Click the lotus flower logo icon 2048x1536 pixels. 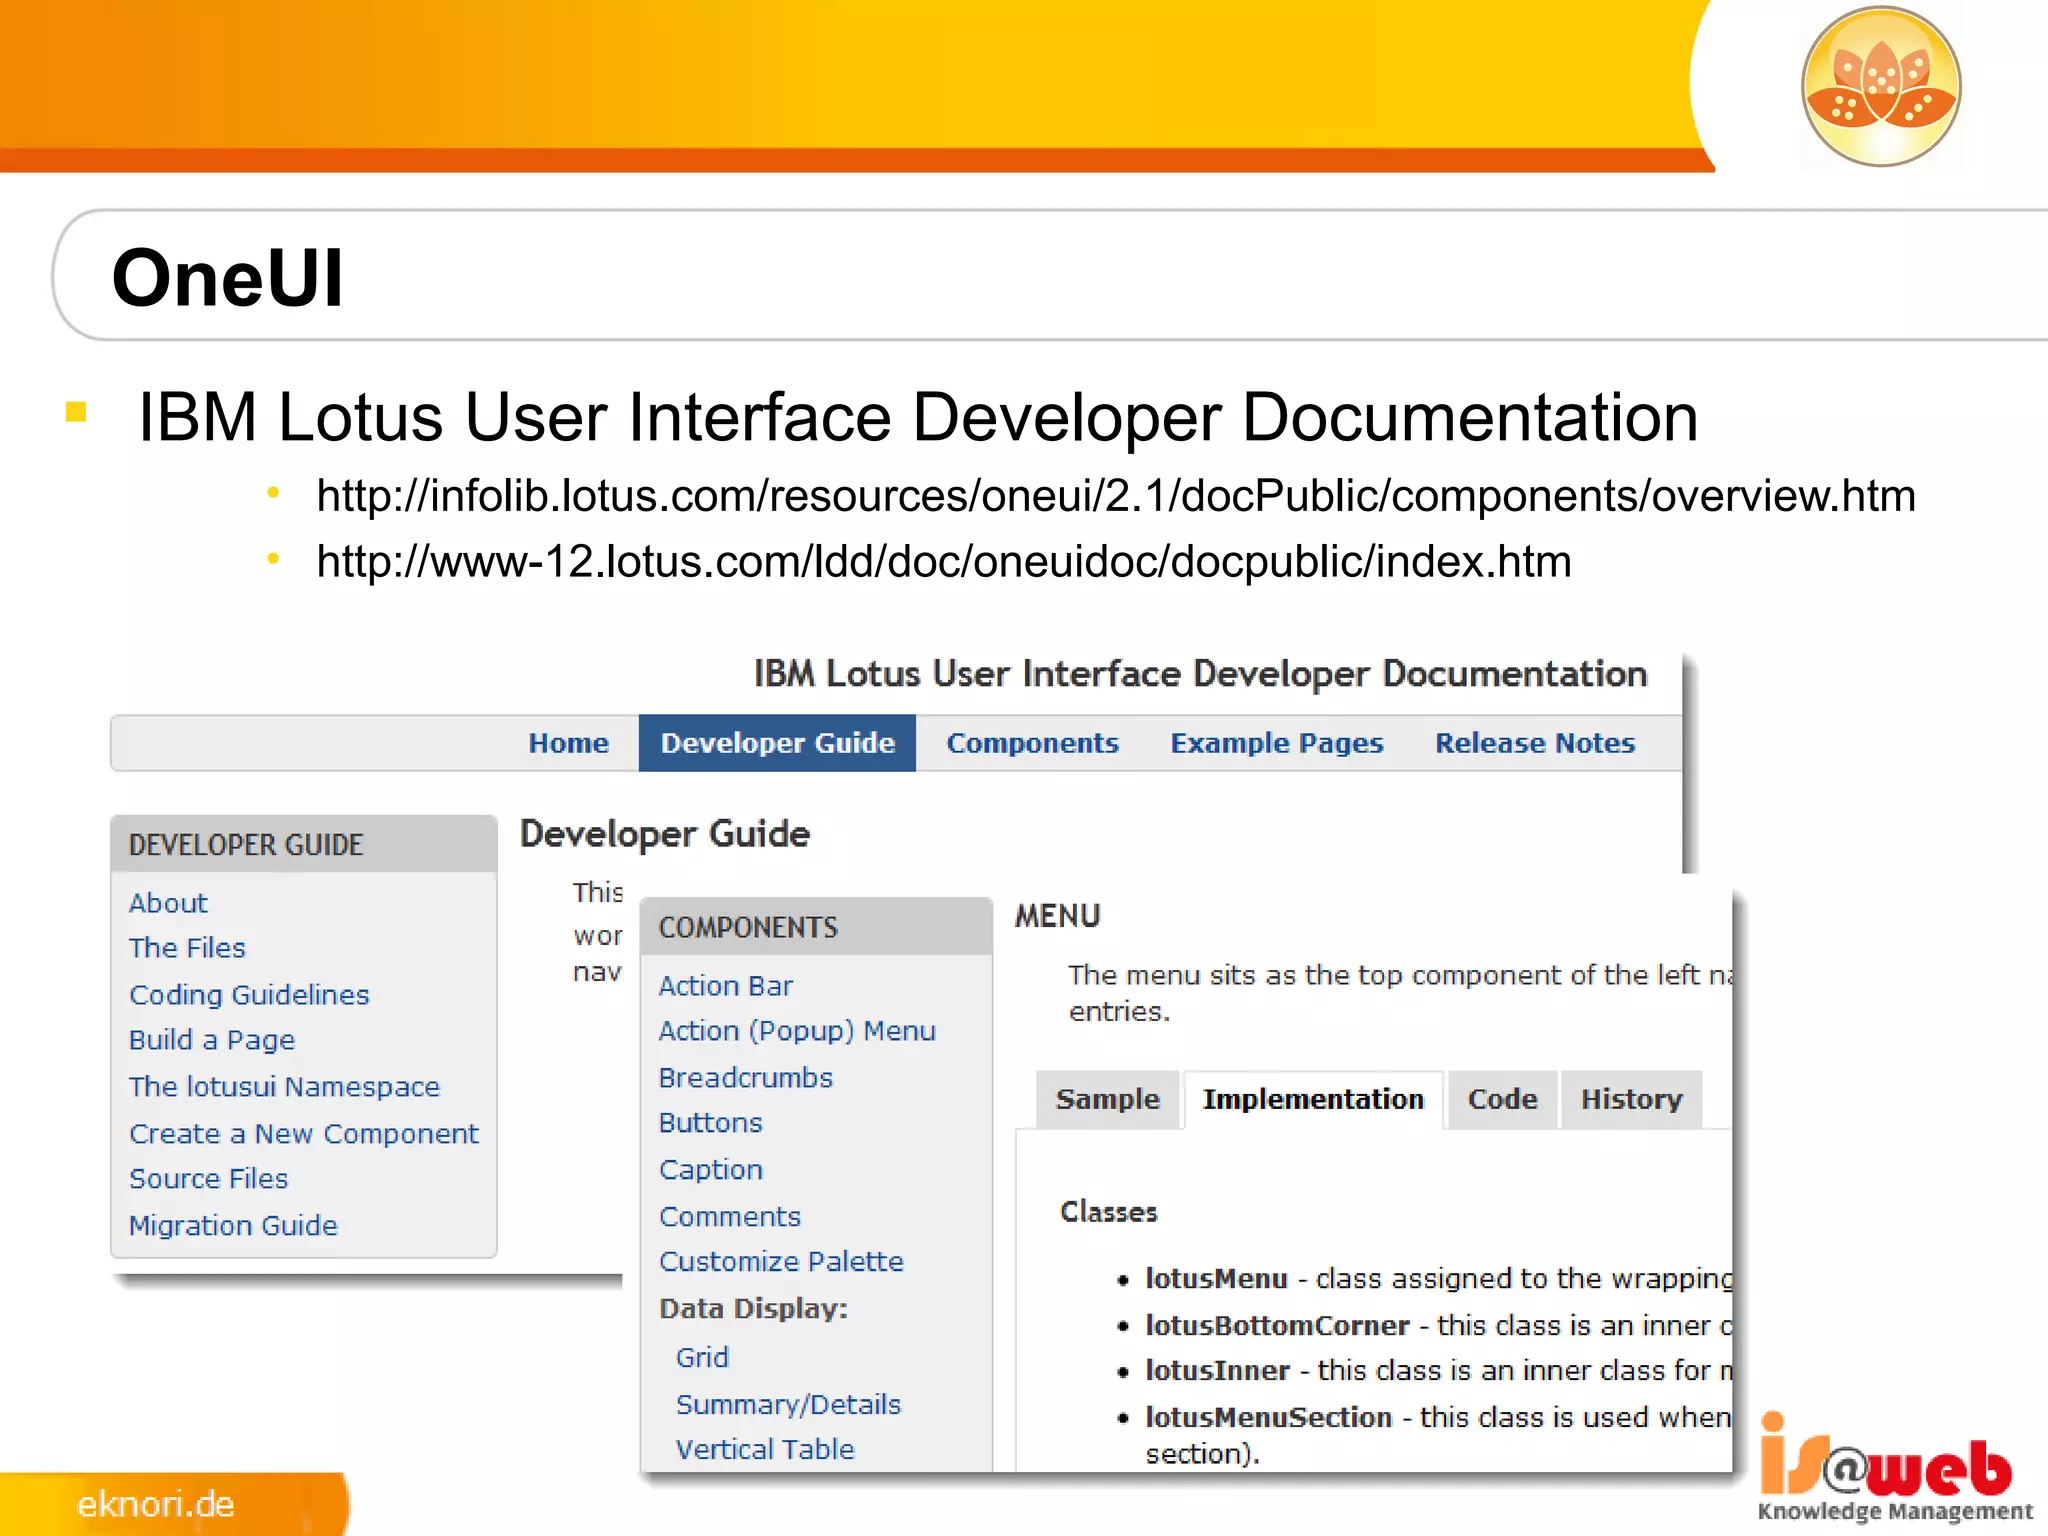(x=1881, y=86)
